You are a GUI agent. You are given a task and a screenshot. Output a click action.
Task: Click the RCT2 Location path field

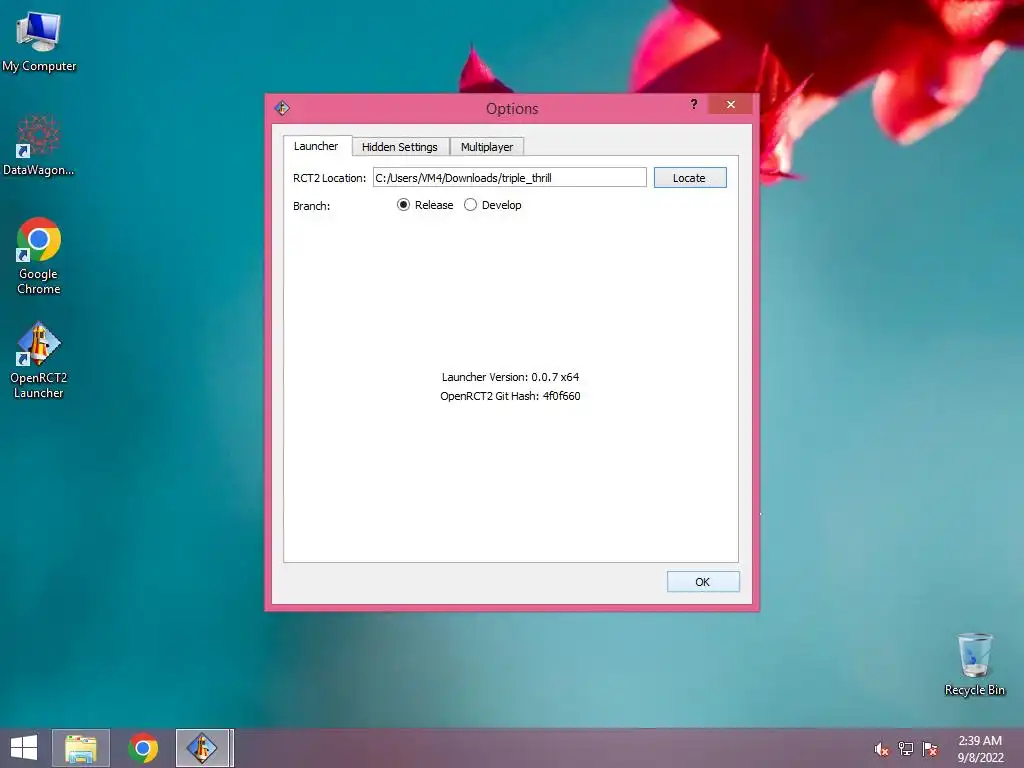(509, 178)
